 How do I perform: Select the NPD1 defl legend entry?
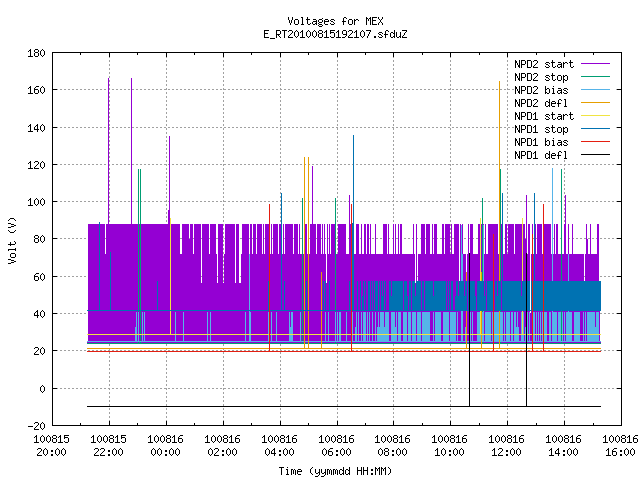[541, 155]
